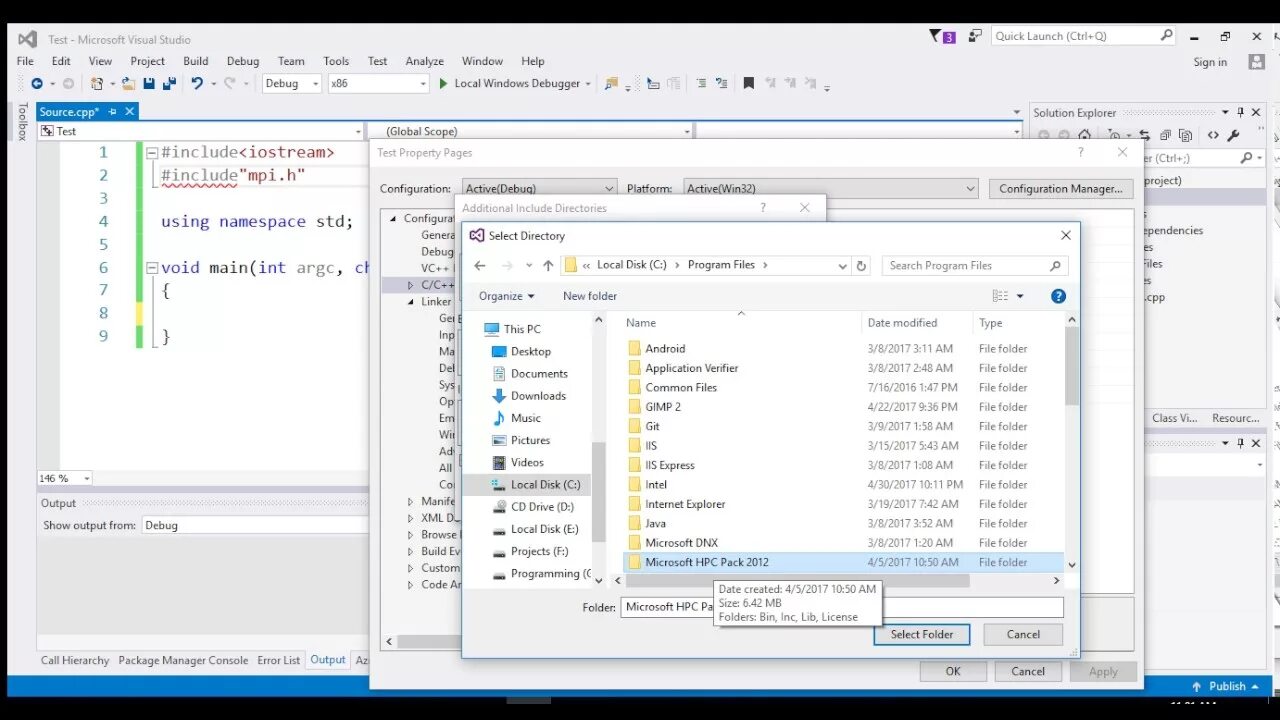Click the Save toolbar icon in Visual Studio
The height and width of the screenshot is (720, 1280).
[x=149, y=84]
